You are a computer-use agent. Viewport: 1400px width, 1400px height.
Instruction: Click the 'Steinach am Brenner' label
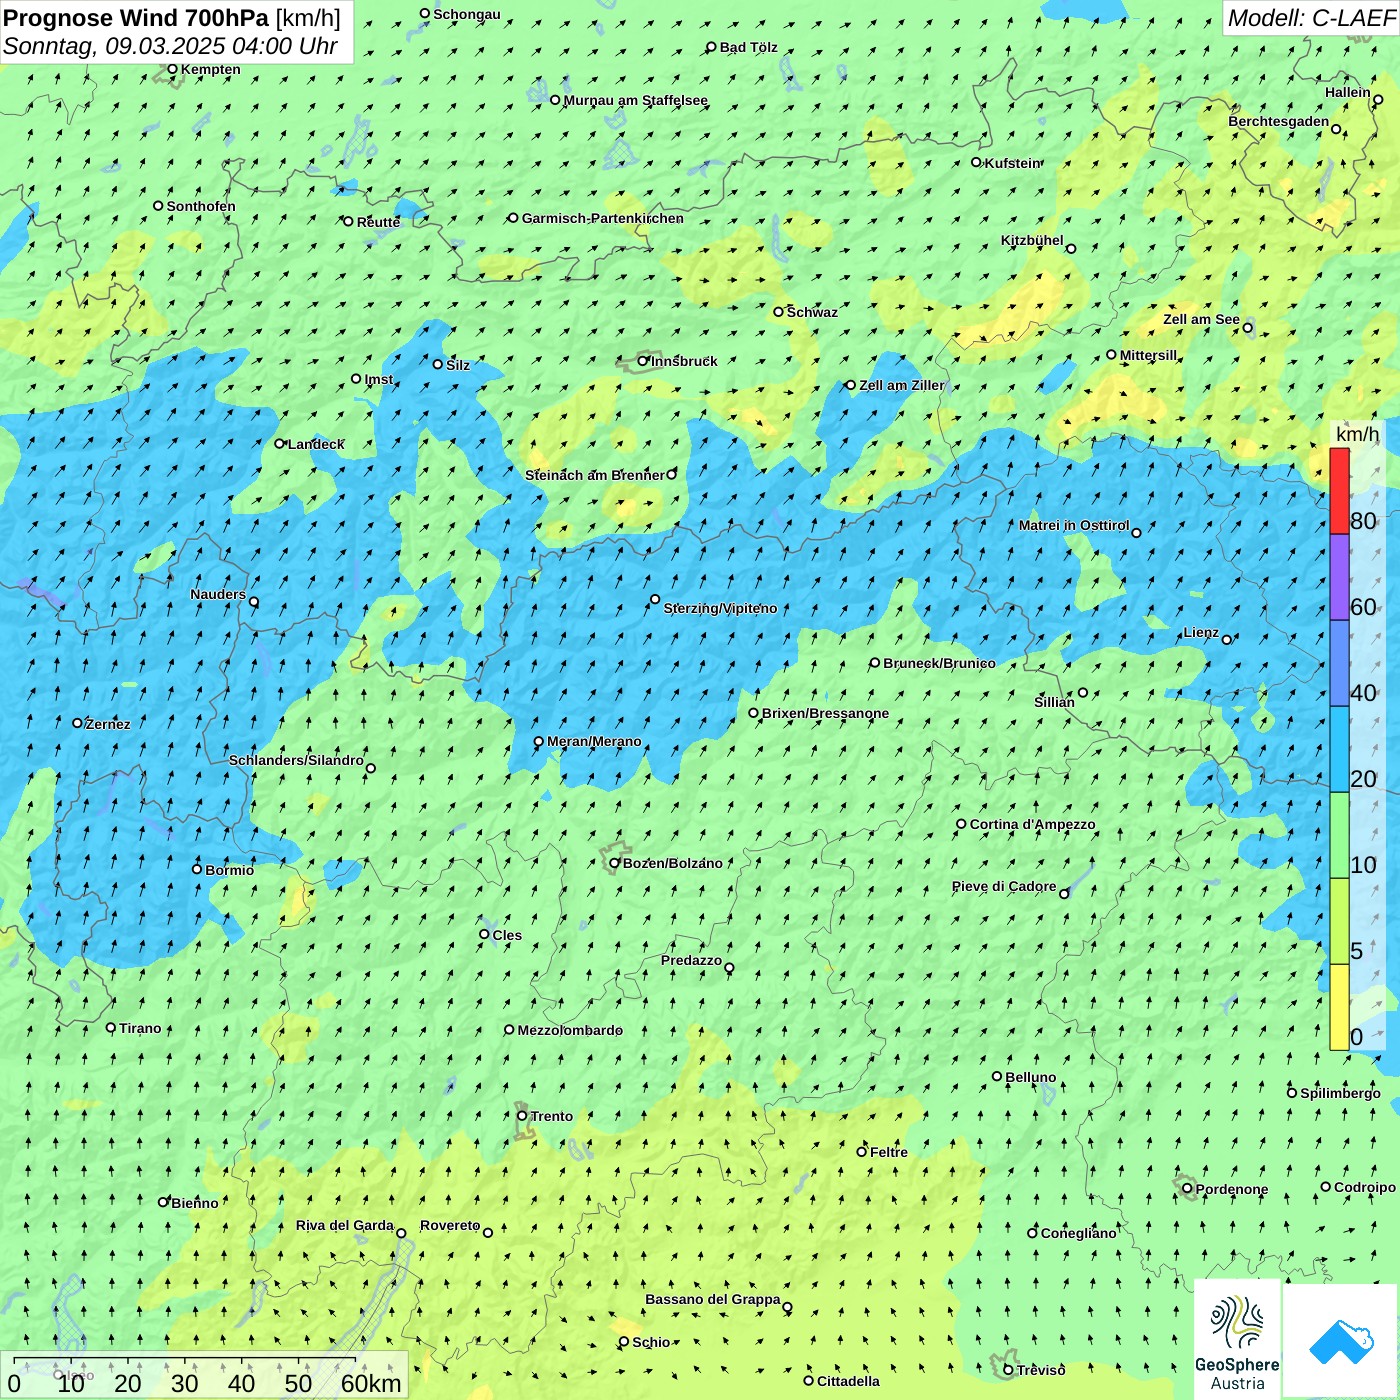point(594,475)
